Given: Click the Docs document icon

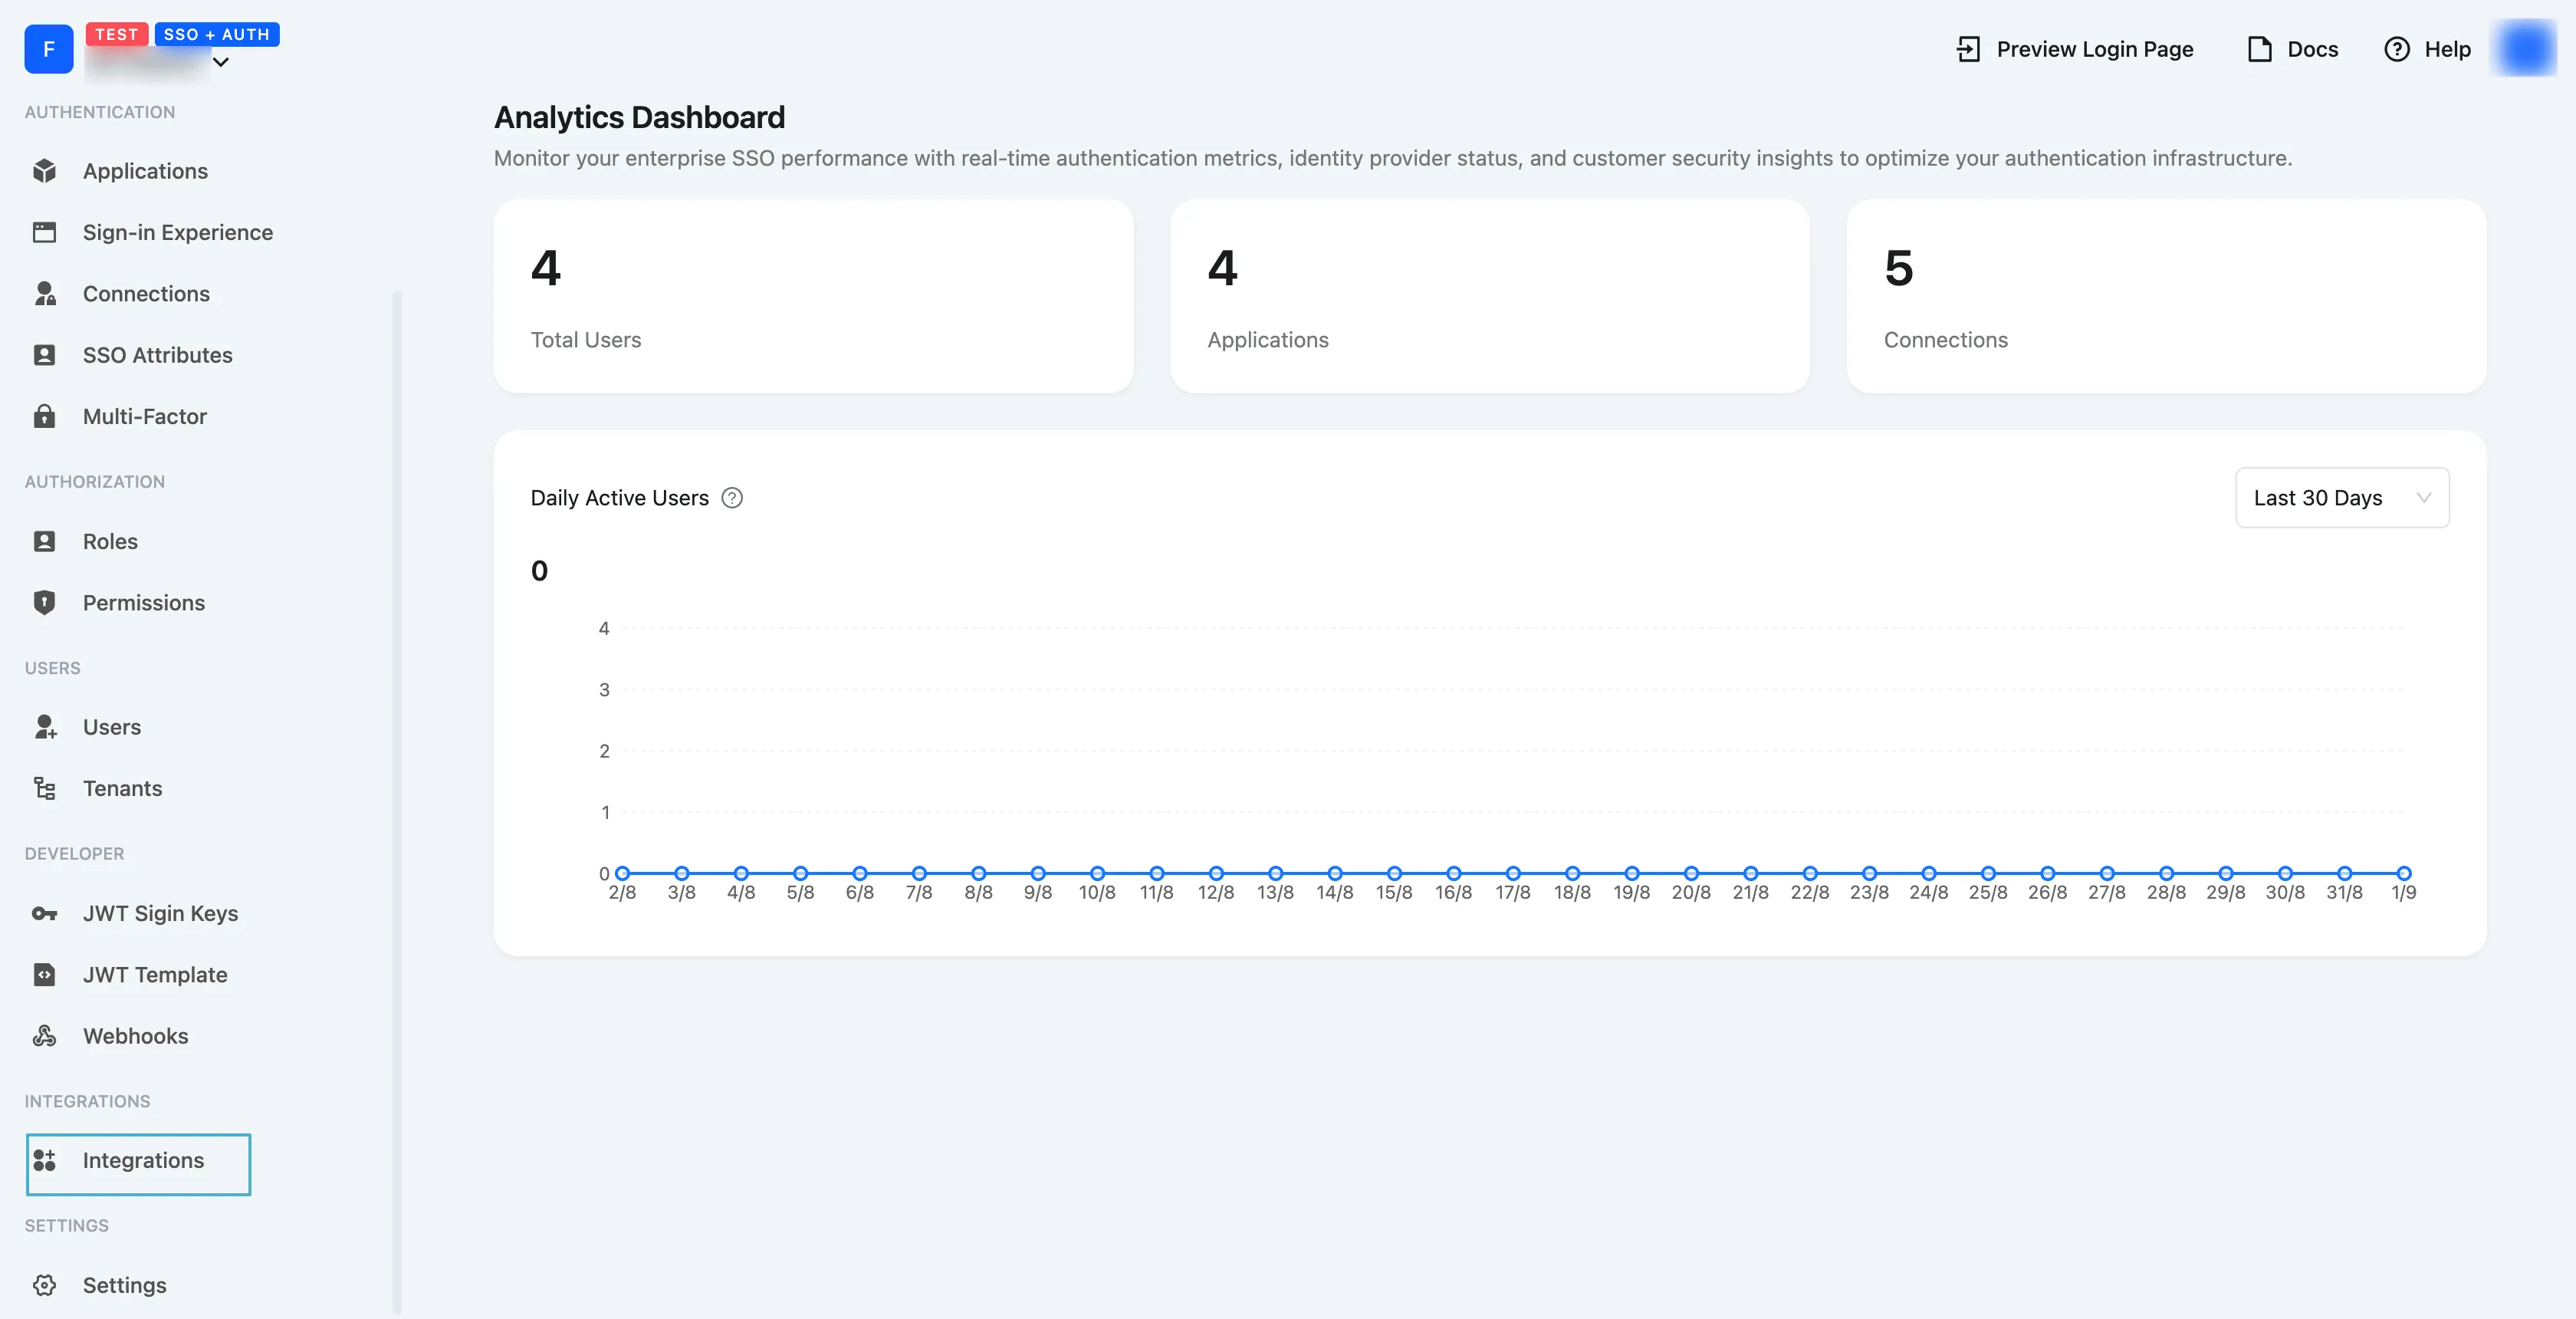Looking at the screenshot, I should click(2260, 48).
